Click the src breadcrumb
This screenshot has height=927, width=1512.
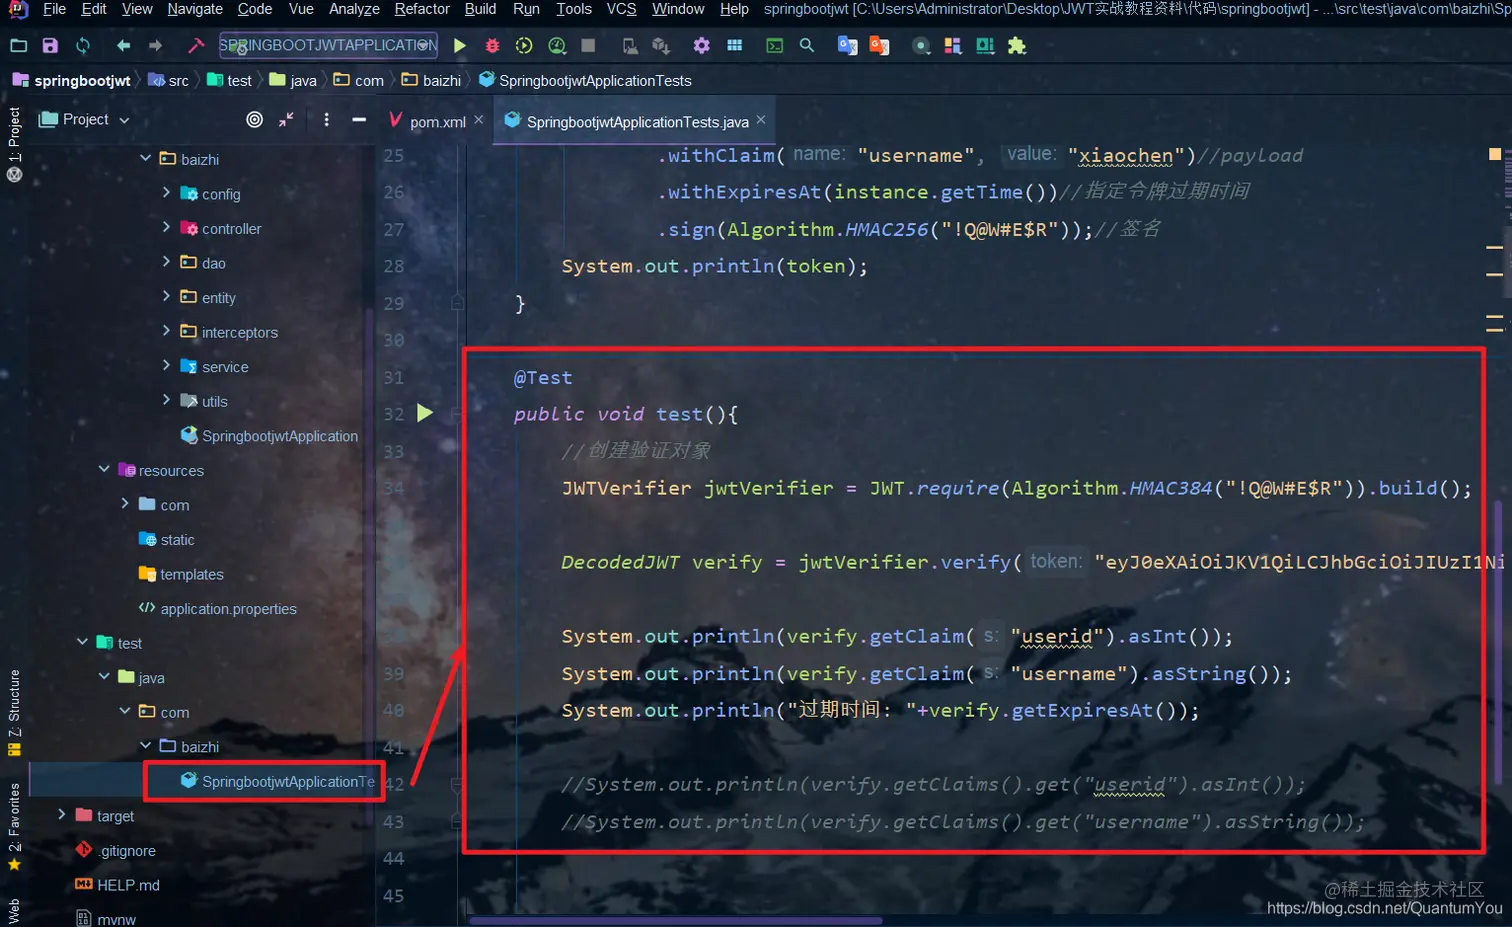coord(170,81)
